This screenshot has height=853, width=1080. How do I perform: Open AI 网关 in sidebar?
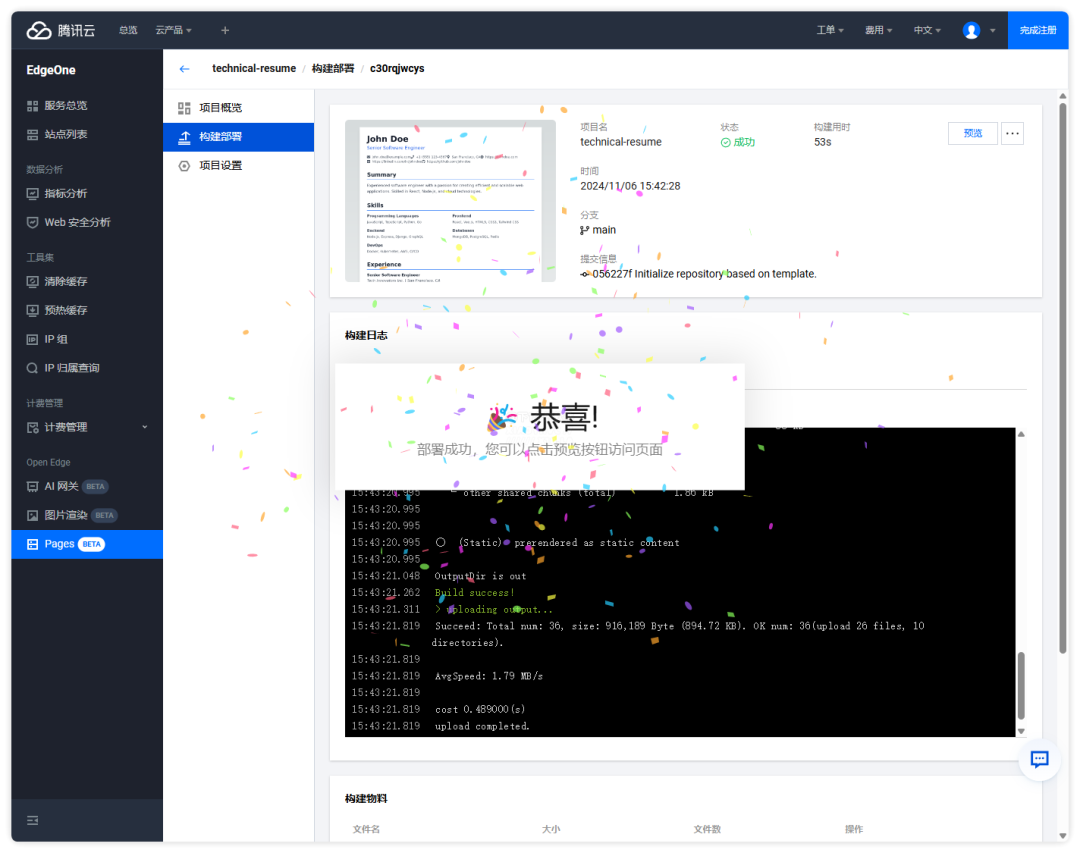coord(62,486)
